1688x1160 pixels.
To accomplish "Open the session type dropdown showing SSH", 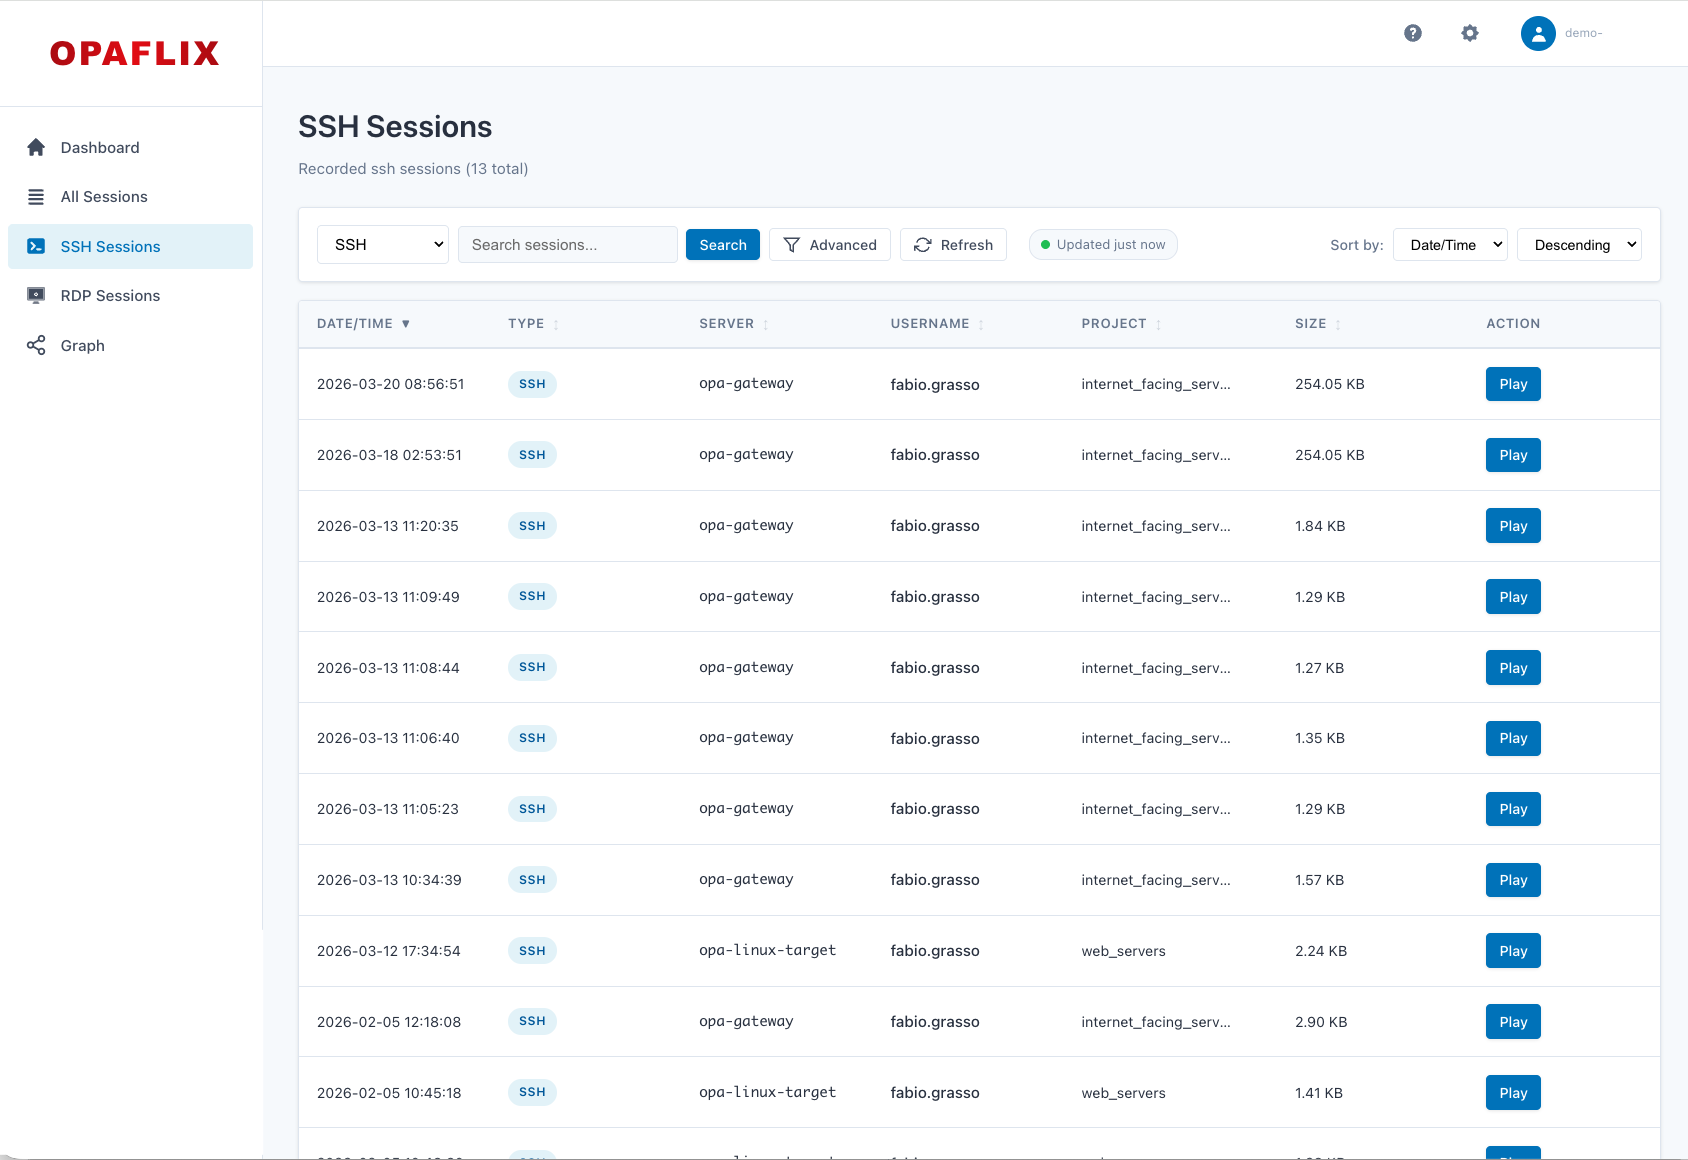I will [x=382, y=244].
